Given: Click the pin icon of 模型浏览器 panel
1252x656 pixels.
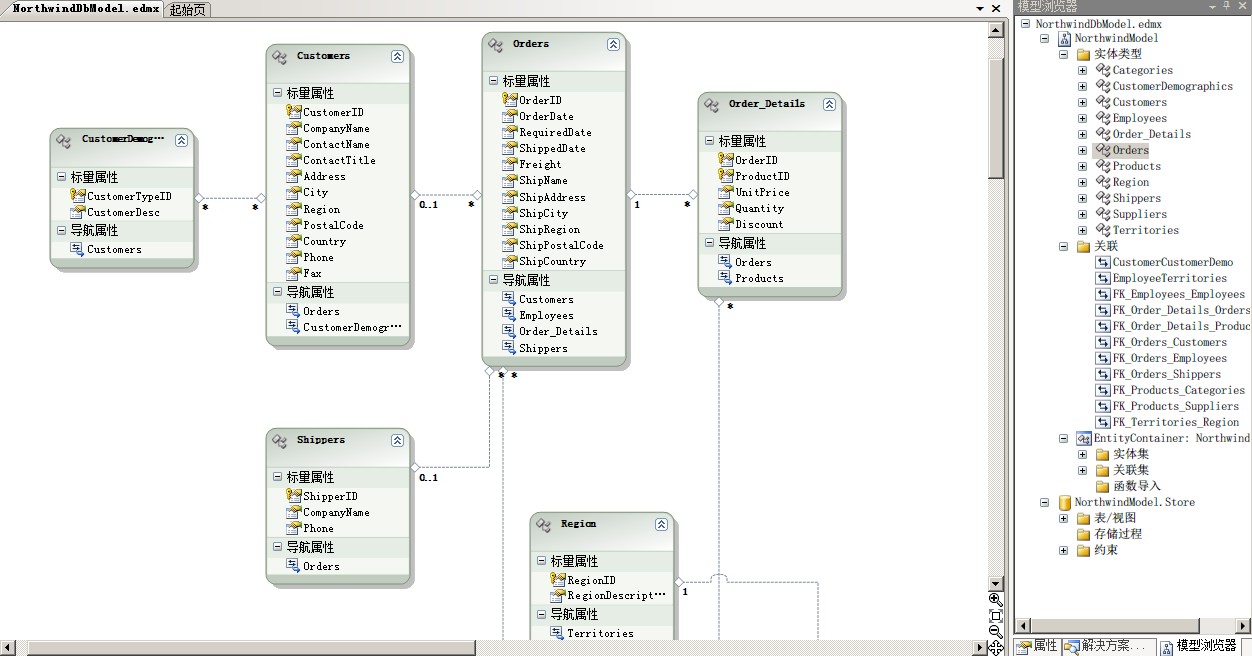Looking at the screenshot, I should (x=1227, y=6).
